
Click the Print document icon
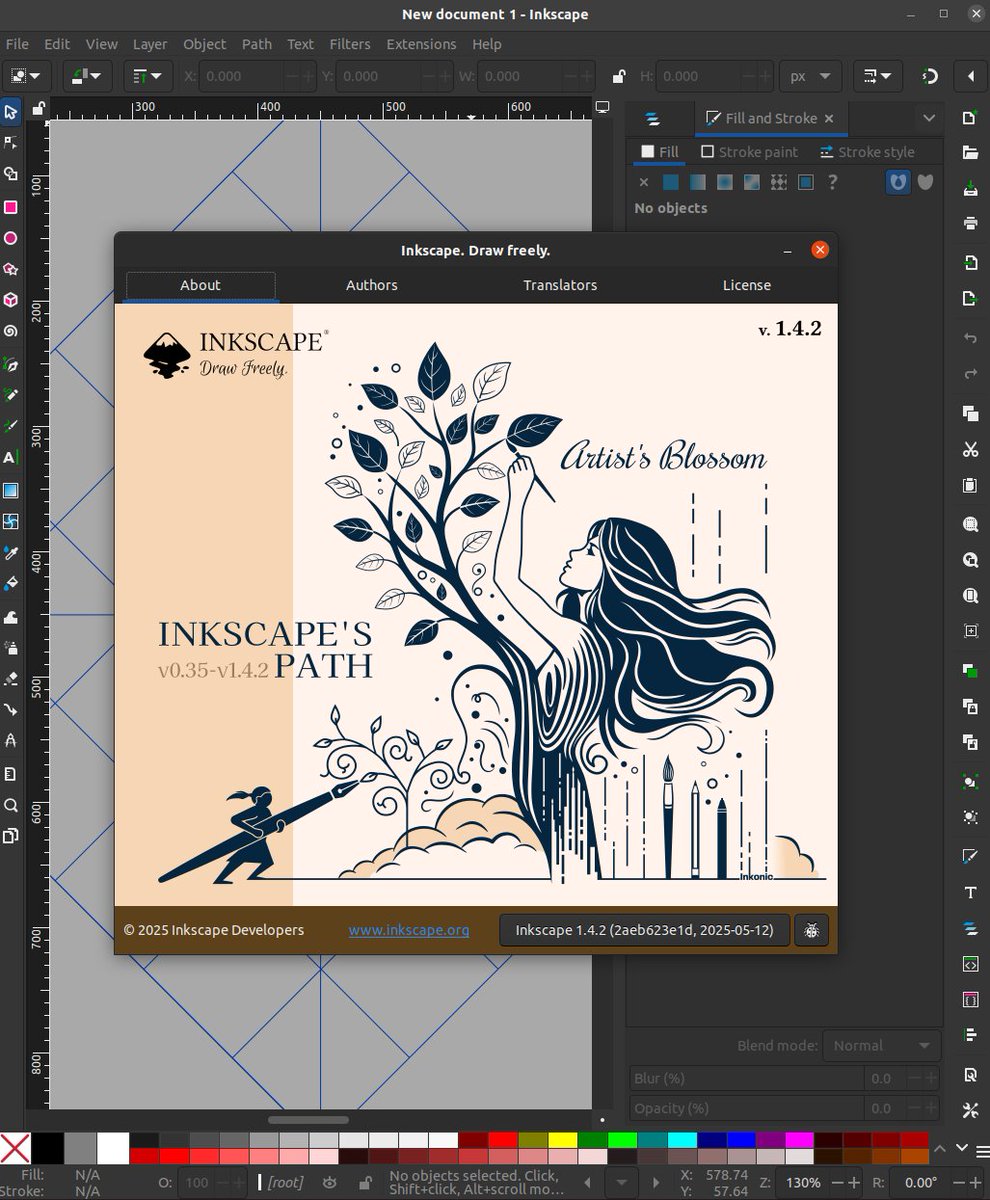[969, 223]
